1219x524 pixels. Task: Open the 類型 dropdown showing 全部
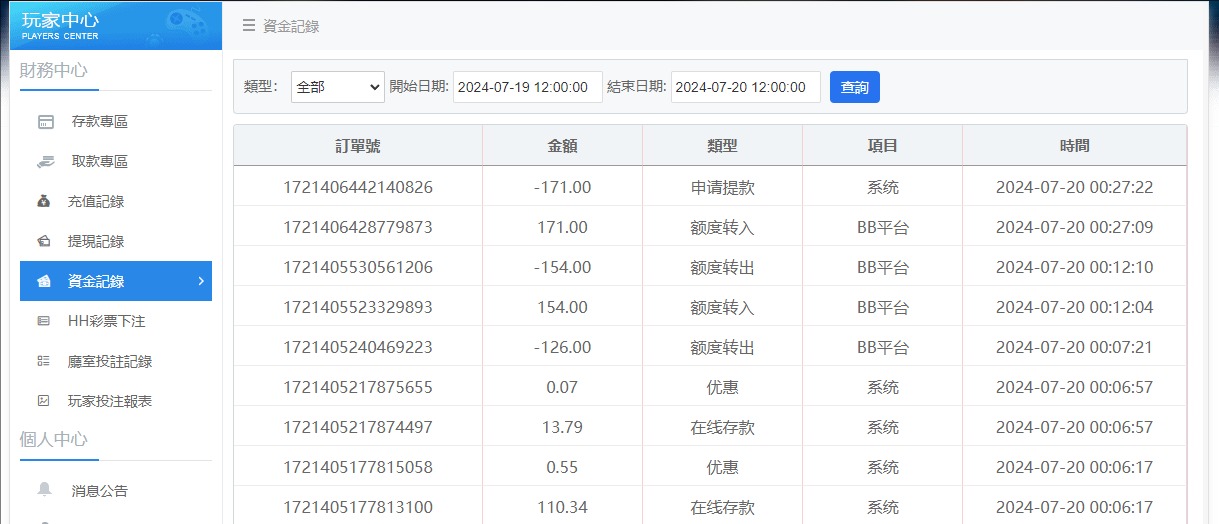337,87
